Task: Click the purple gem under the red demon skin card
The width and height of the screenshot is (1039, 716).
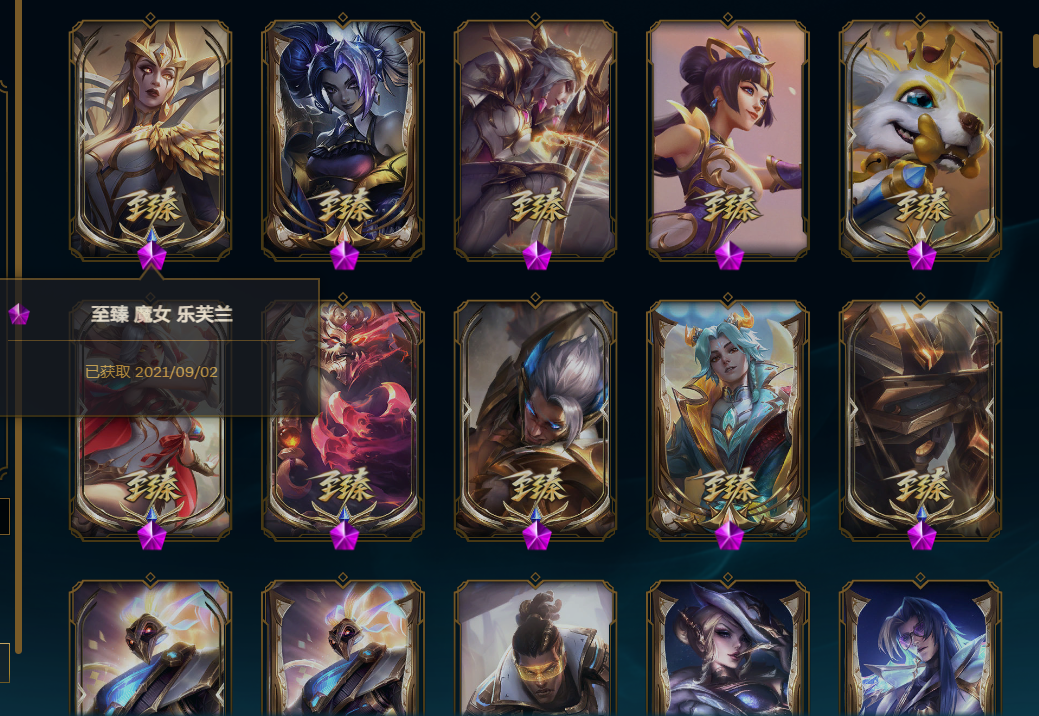Action: click(x=344, y=535)
